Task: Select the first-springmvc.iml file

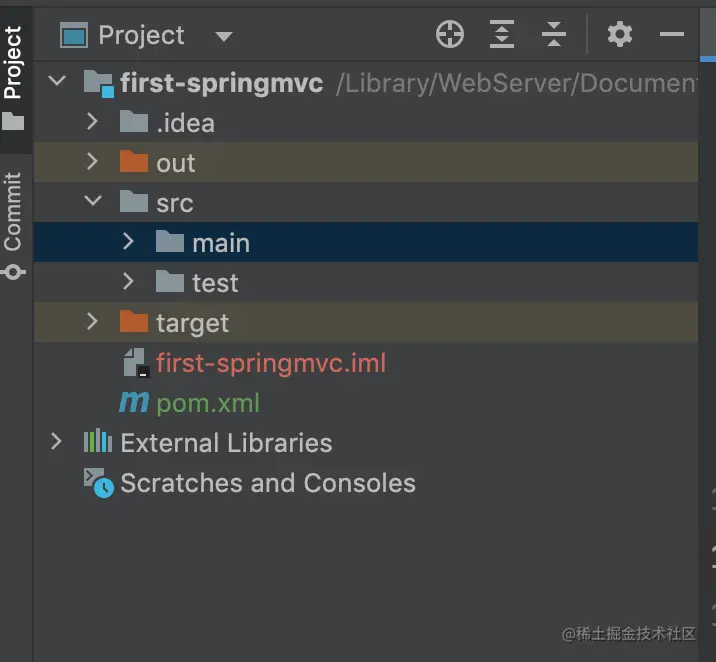Action: (x=270, y=363)
